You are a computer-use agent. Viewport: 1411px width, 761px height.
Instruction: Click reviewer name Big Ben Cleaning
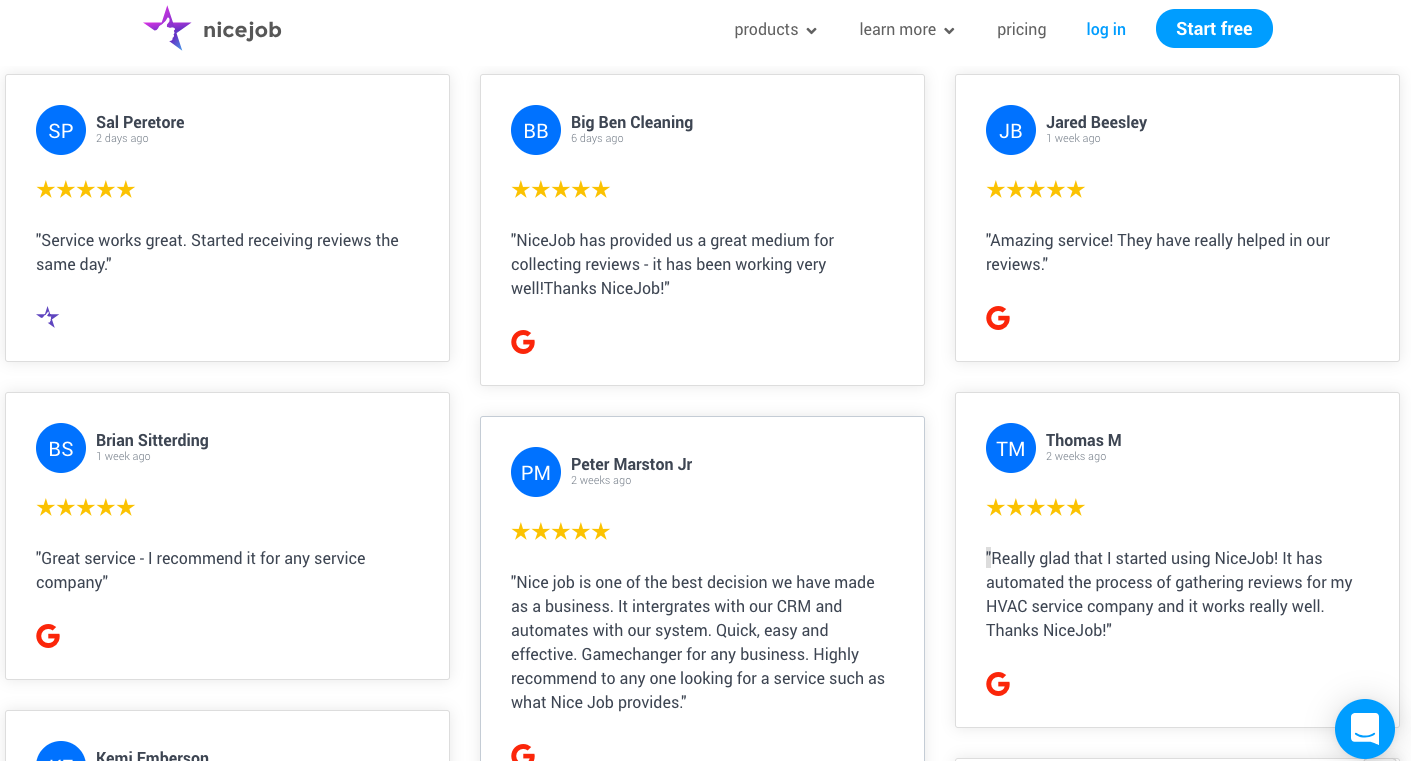pyautogui.click(x=631, y=122)
